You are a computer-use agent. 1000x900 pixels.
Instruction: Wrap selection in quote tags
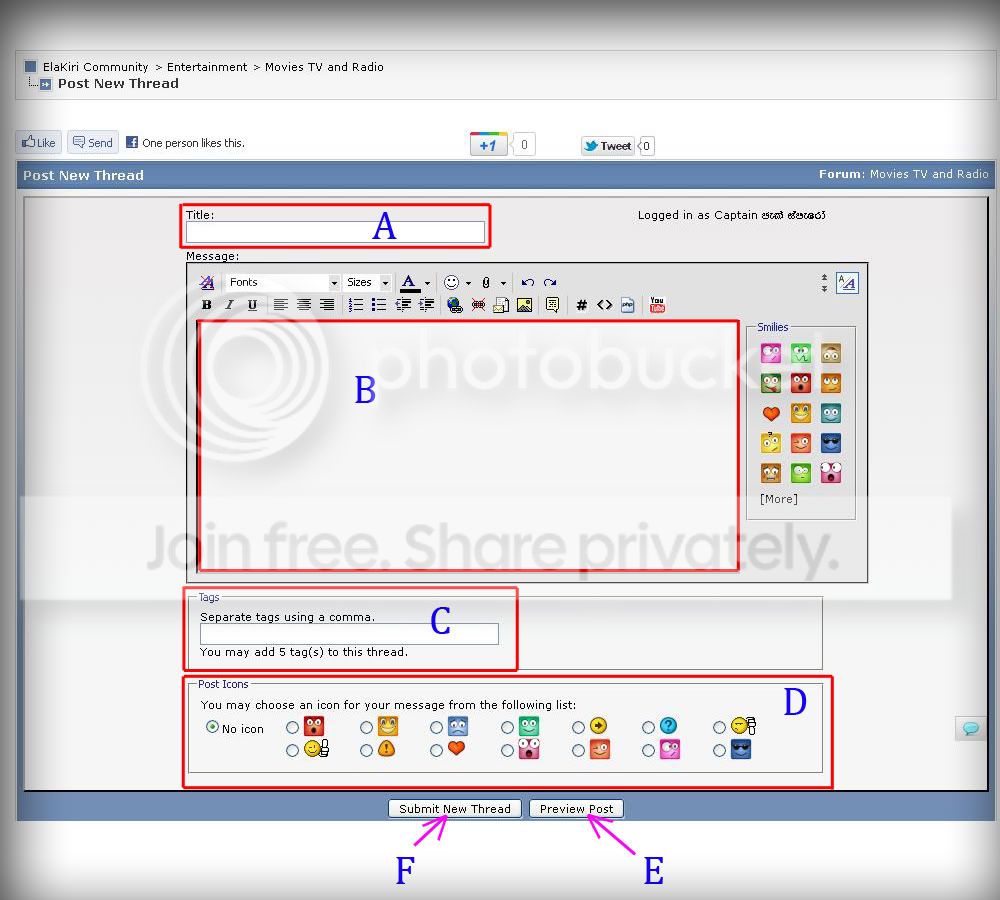tap(552, 305)
